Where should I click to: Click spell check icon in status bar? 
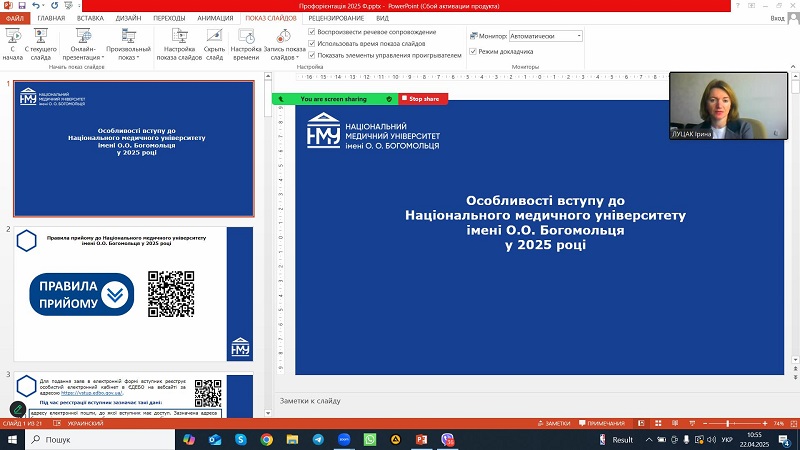pos(57,423)
